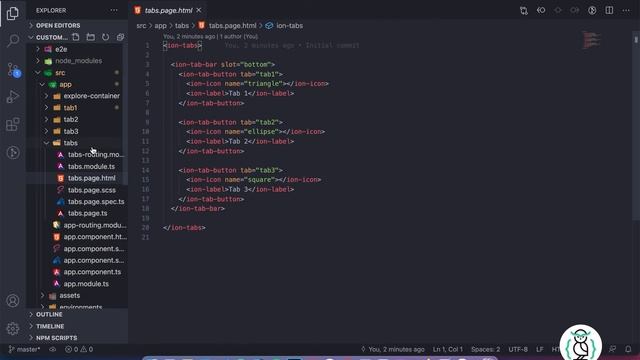Collapse all folders in explorer

(120, 37)
